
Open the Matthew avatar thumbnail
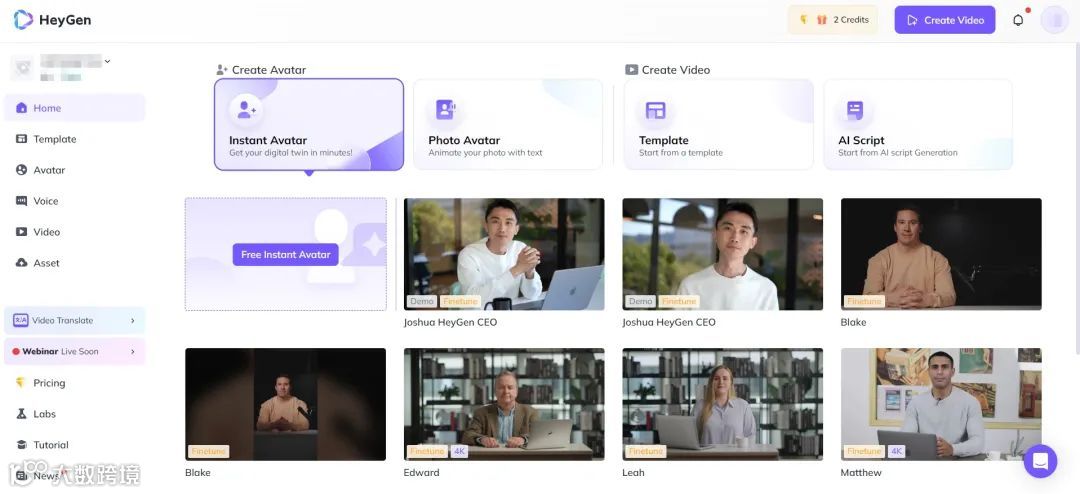click(x=941, y=404)
